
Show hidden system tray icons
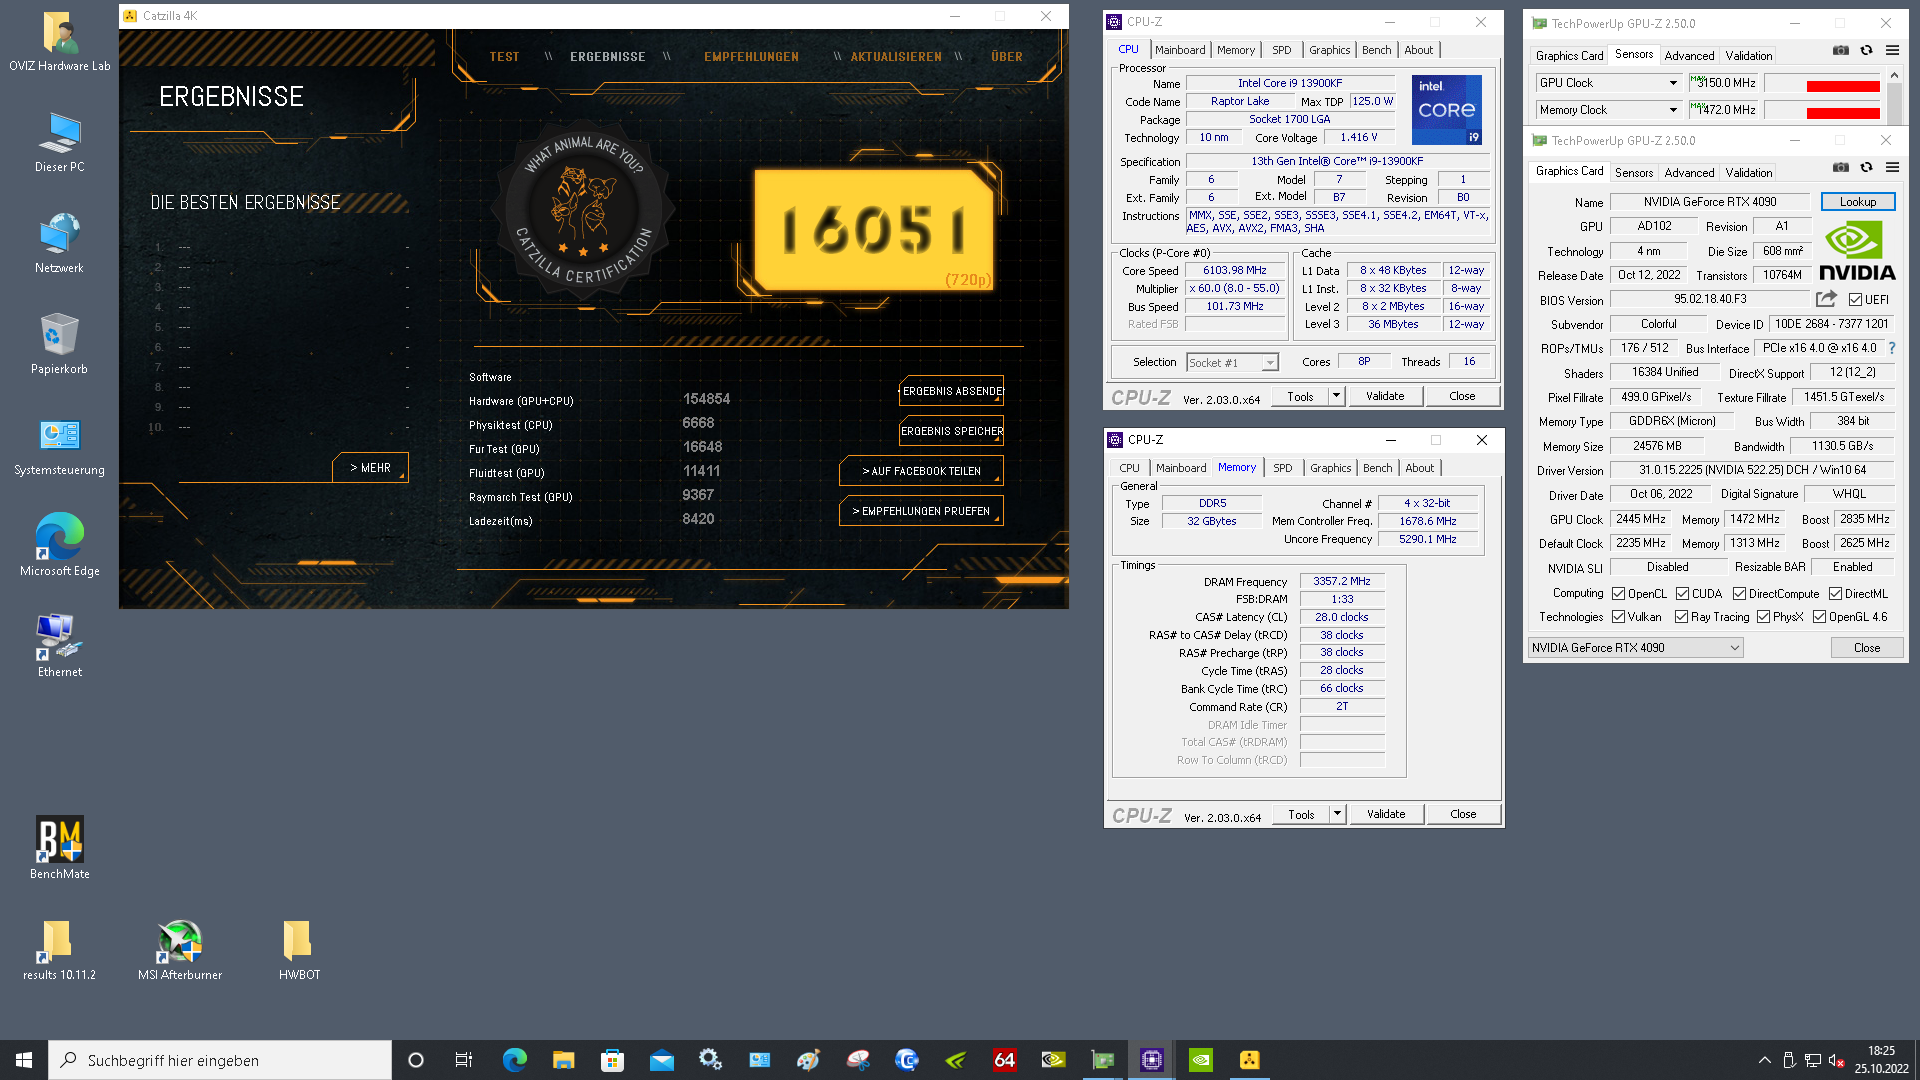pos(1764,1060)
